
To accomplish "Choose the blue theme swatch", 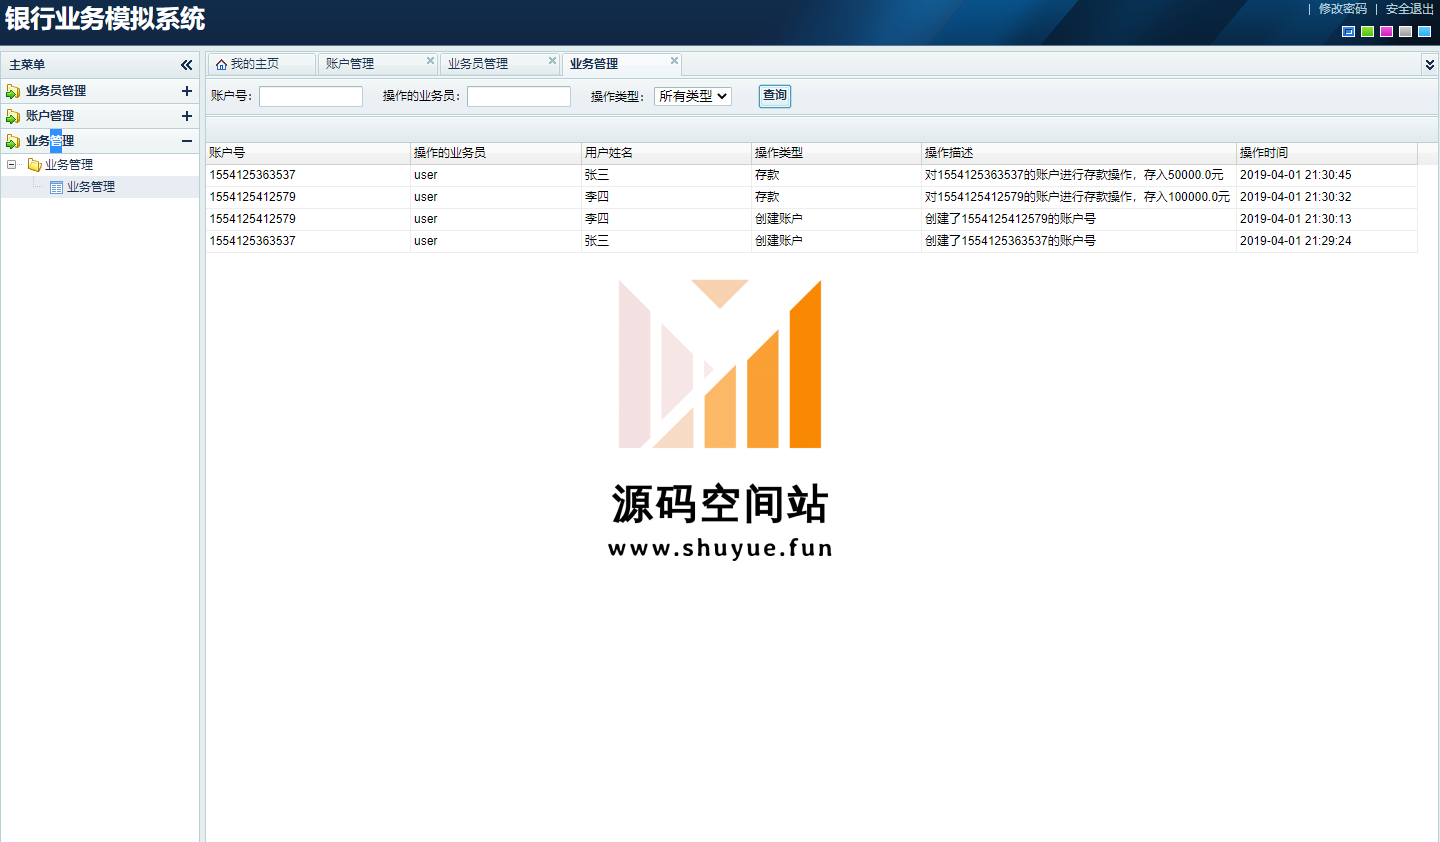I will [x=1348, y=32].
